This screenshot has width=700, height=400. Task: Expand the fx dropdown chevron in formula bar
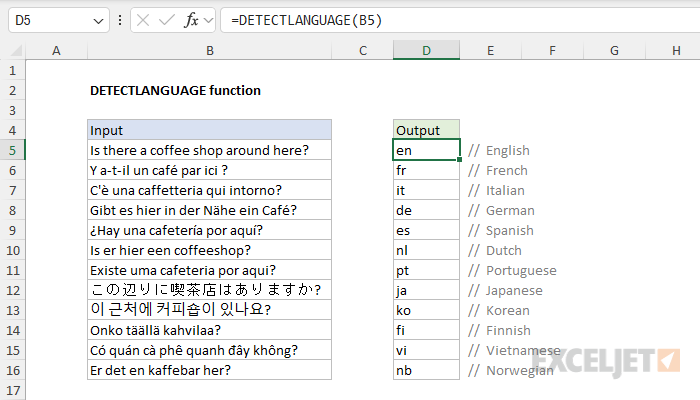point(208,20)
